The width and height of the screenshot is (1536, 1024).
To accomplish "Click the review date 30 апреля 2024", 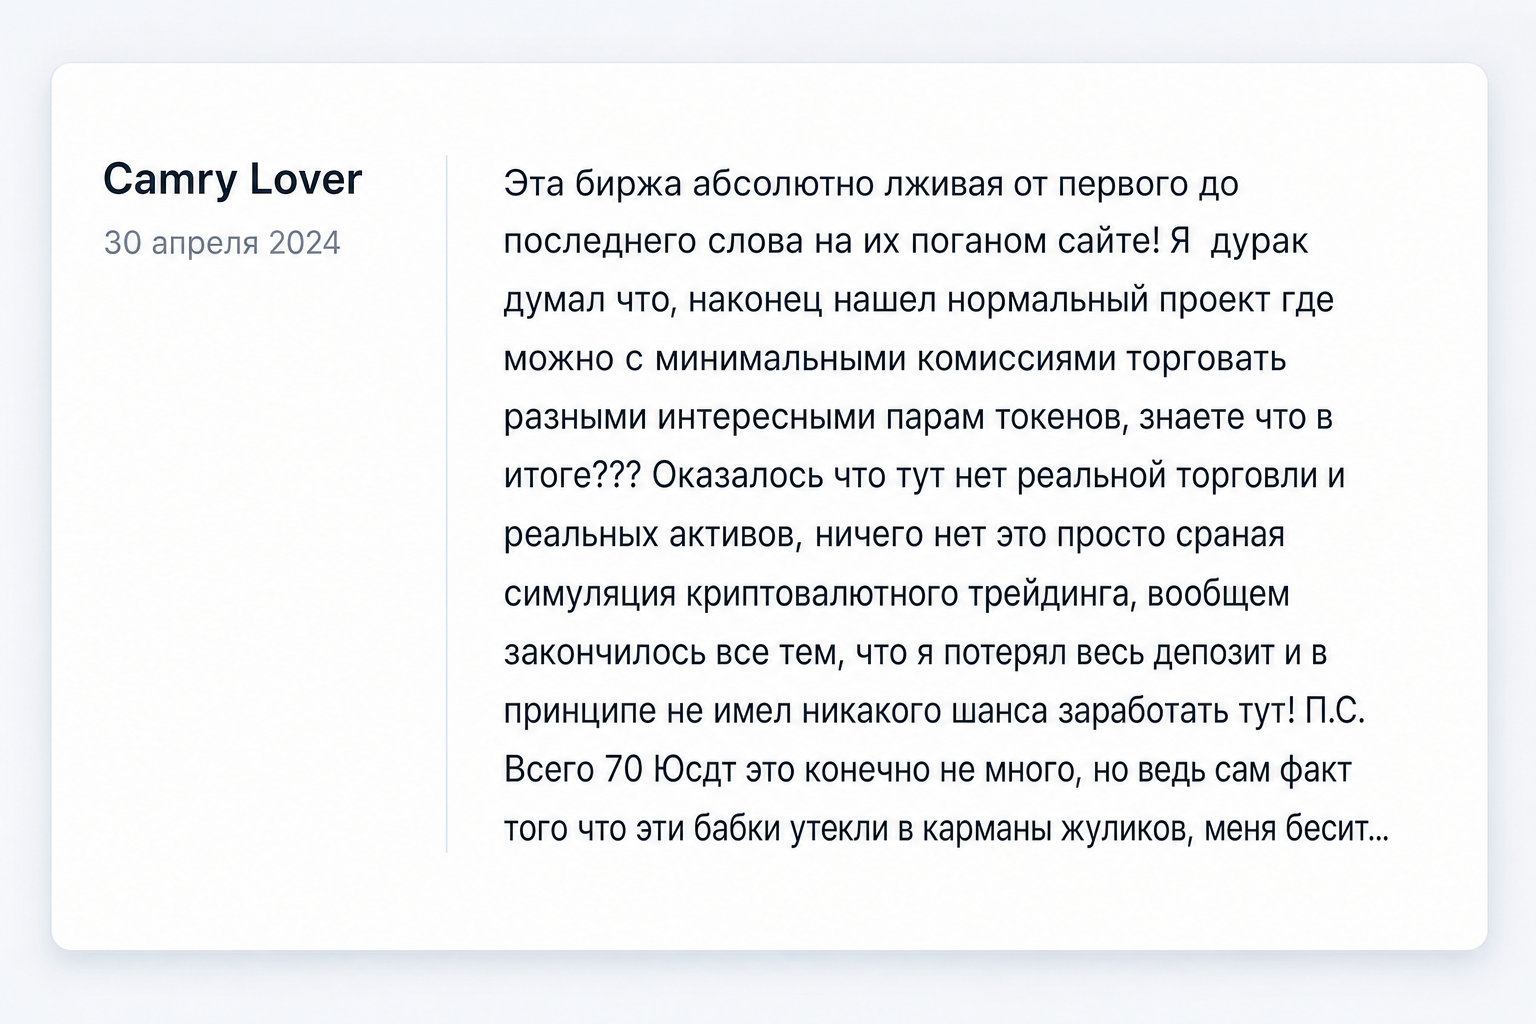I will 222,243.
